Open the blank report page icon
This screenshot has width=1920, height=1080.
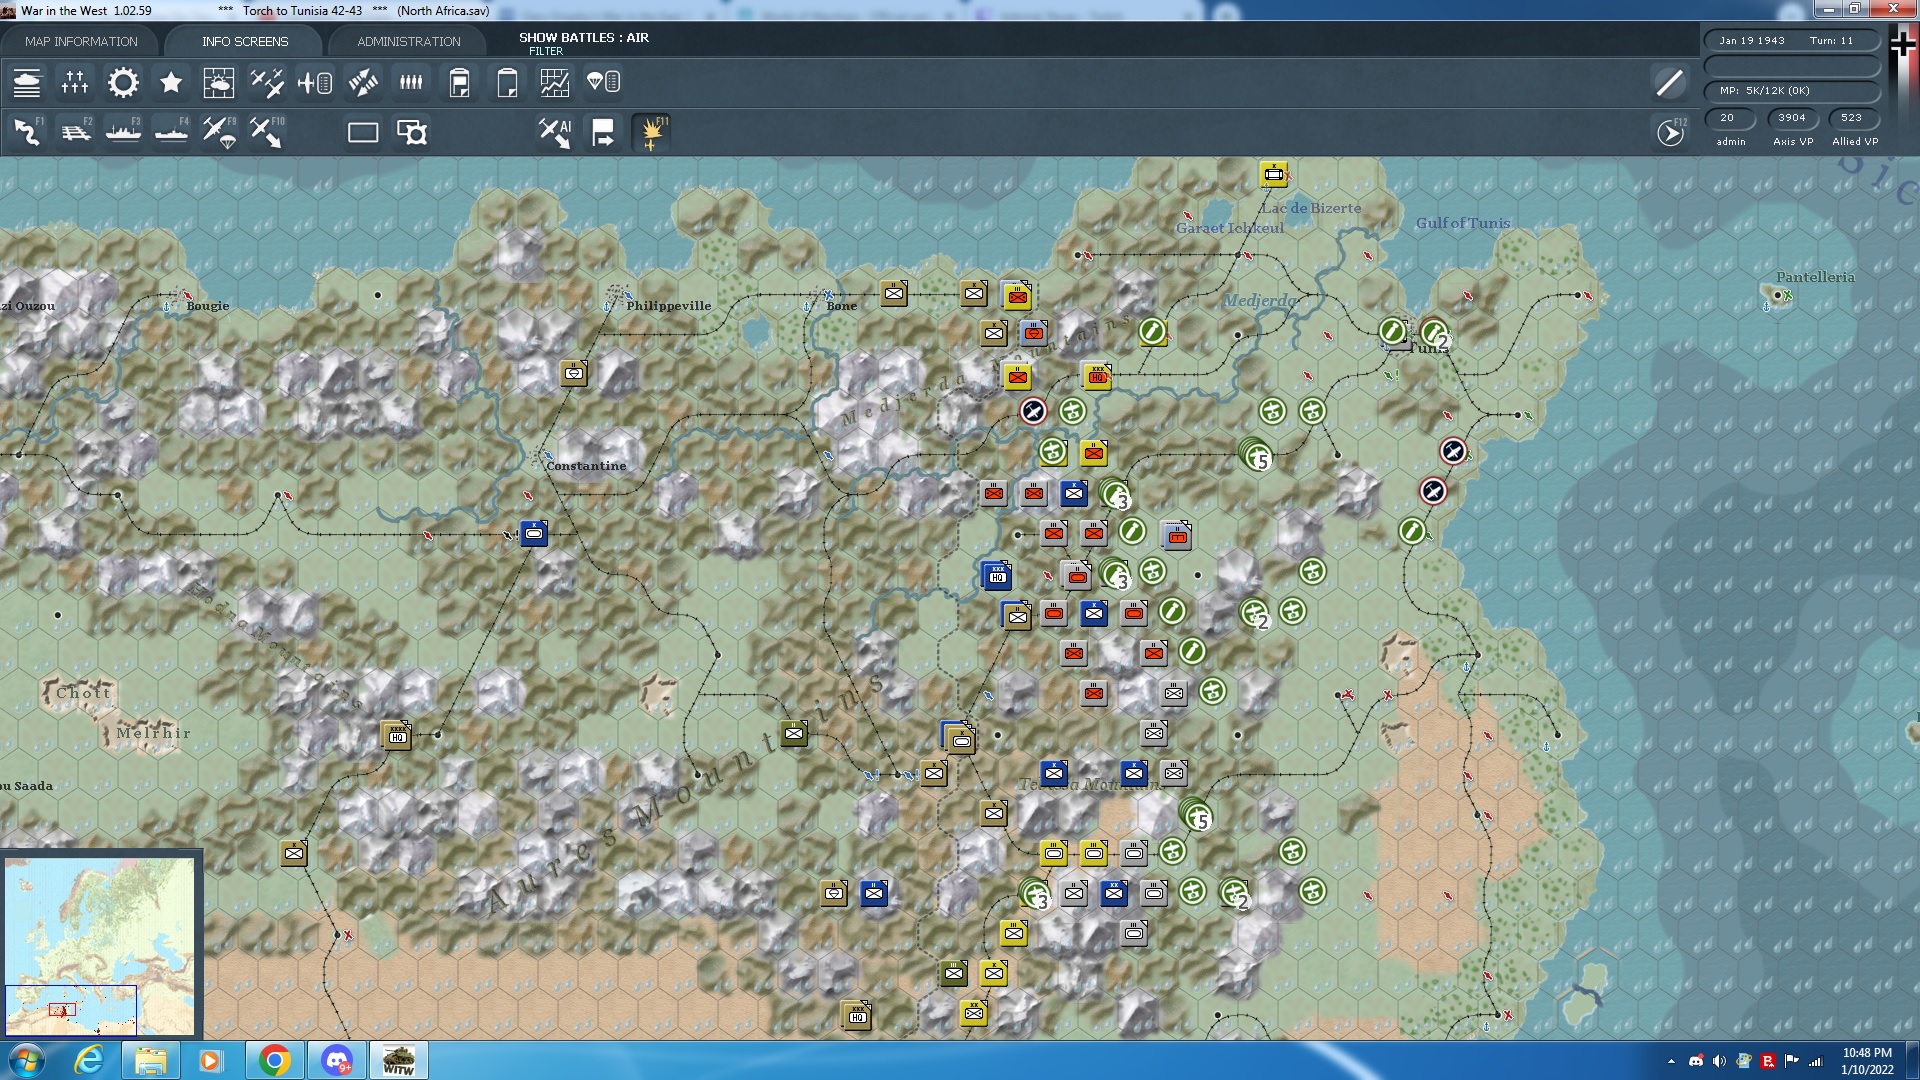(507, 82)
